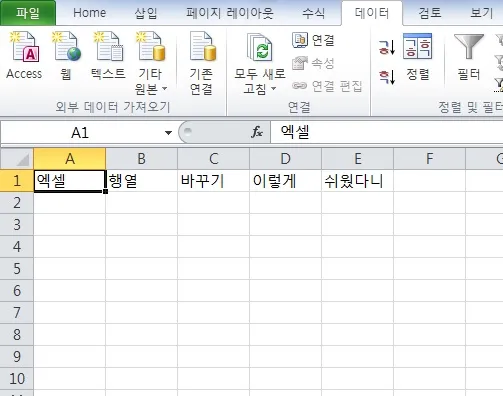Select row 2 header
503x396 pixels.
point(17,203)
